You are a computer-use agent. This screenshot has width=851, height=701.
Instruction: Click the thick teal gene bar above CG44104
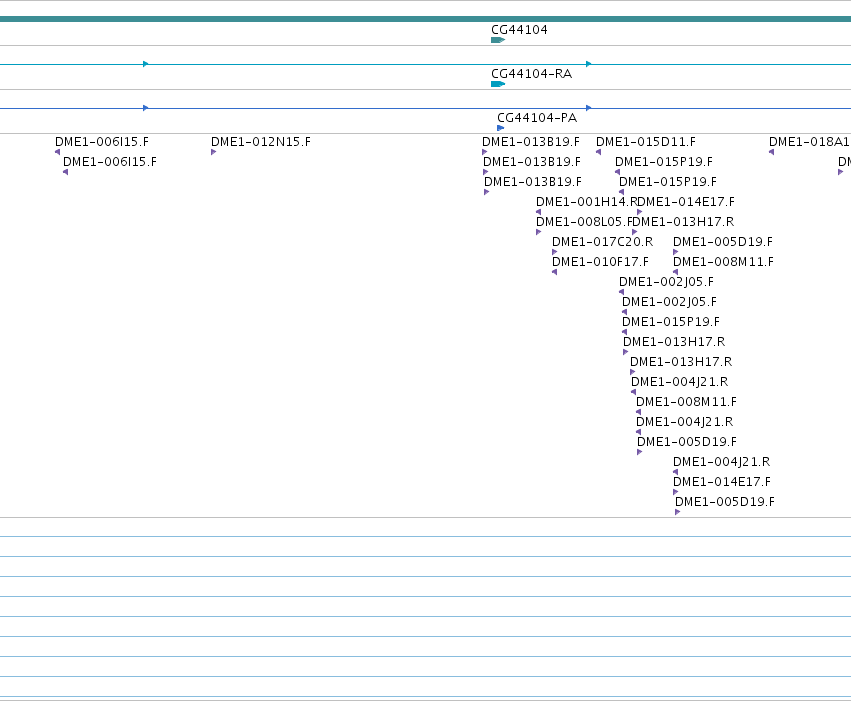coord(426,19)
